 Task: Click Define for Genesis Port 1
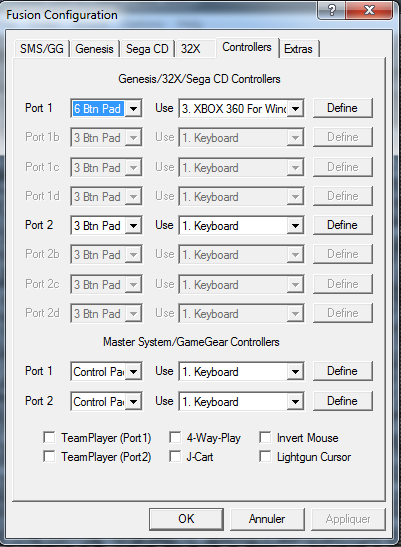[342, 108]
